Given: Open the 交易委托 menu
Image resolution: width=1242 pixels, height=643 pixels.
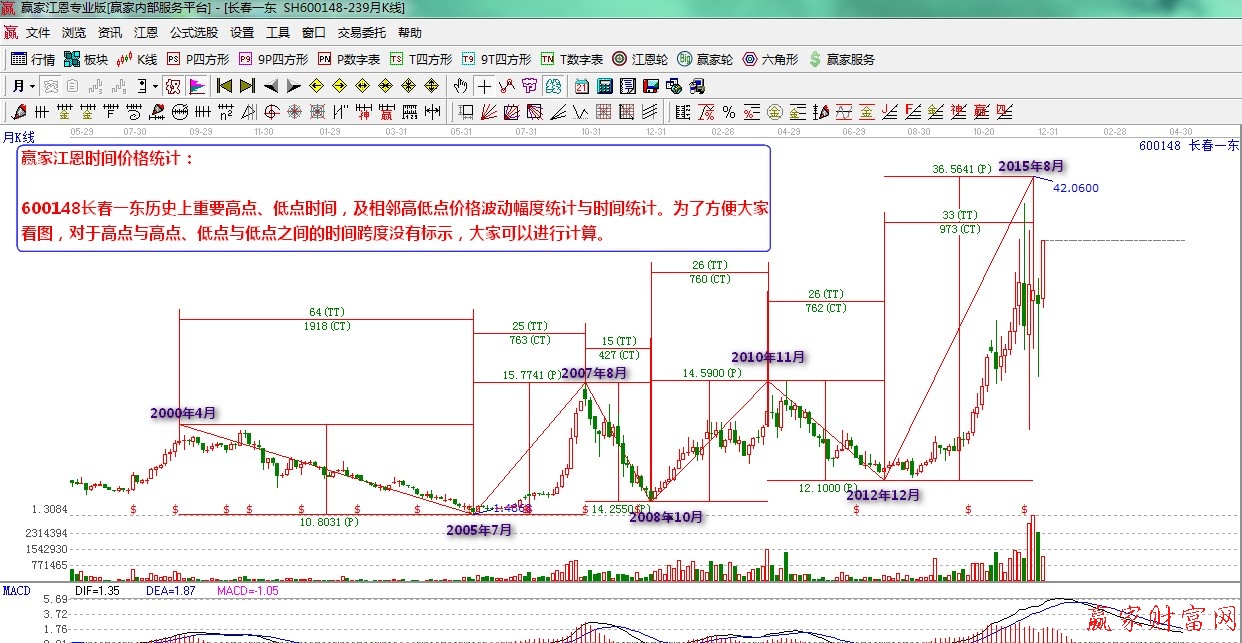Looking at the screenshot, I should tap(360, 33).
